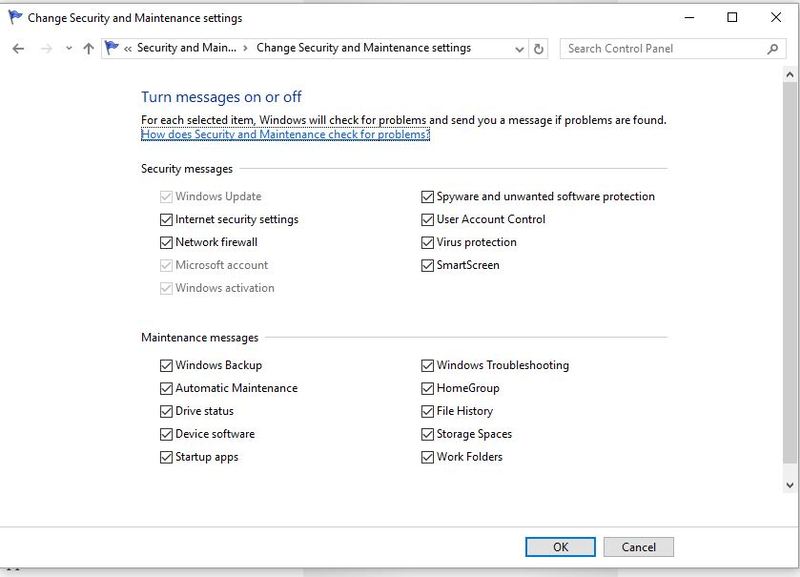Toggle the Virus protection checkbox
Screen dimensions: 800x577
pos(426,242)
